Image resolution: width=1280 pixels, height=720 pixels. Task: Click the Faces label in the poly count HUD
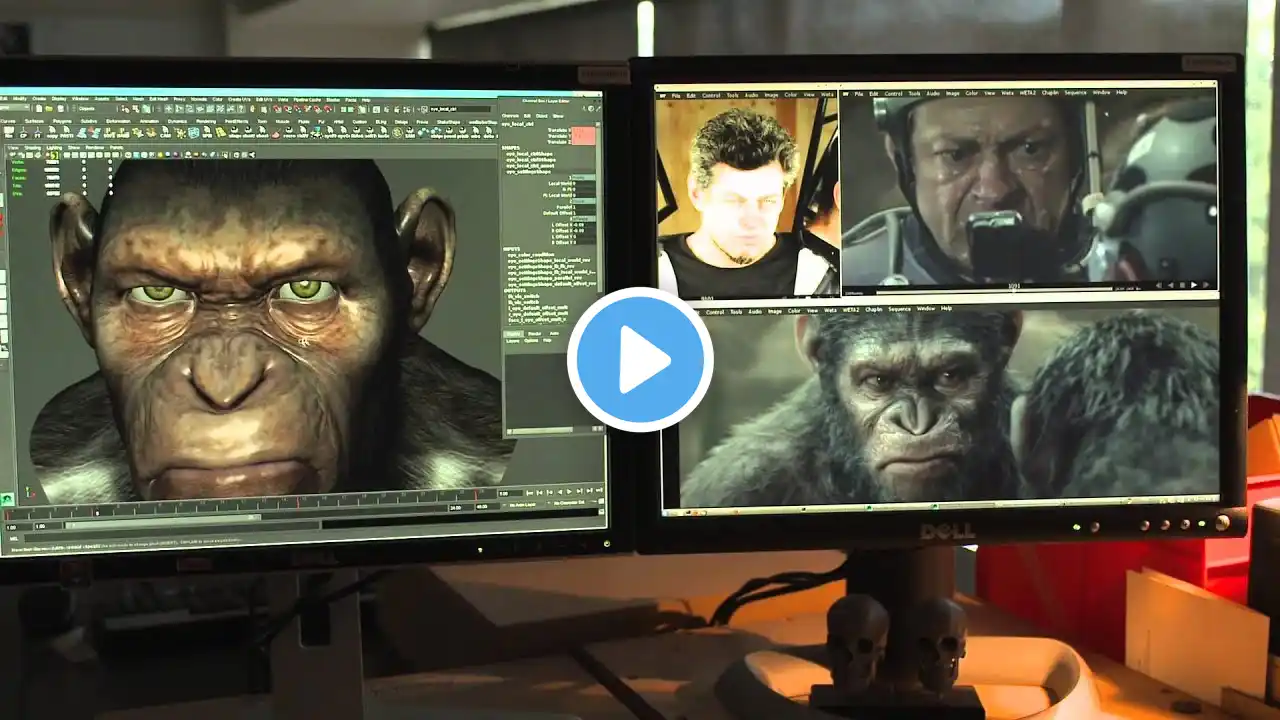point(19,179)
